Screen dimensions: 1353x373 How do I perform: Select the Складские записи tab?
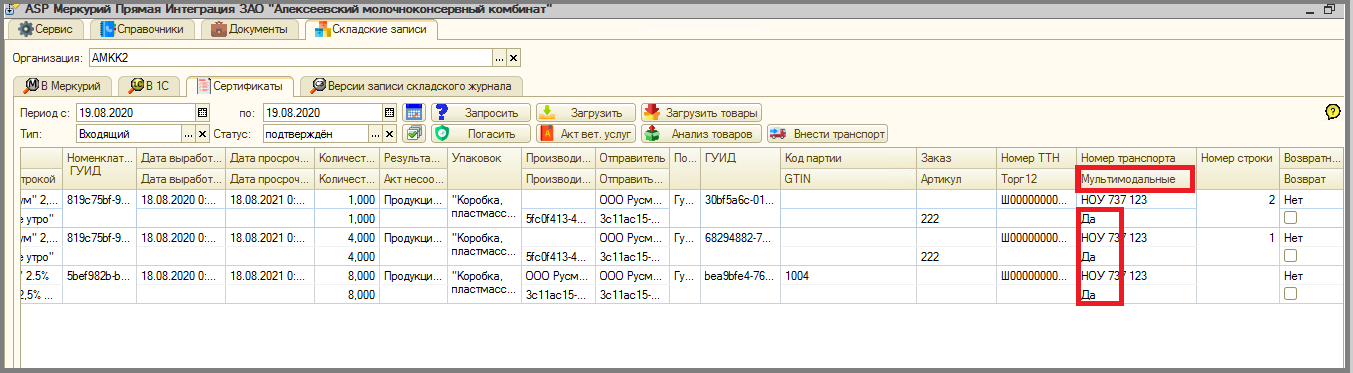(371, 29)
